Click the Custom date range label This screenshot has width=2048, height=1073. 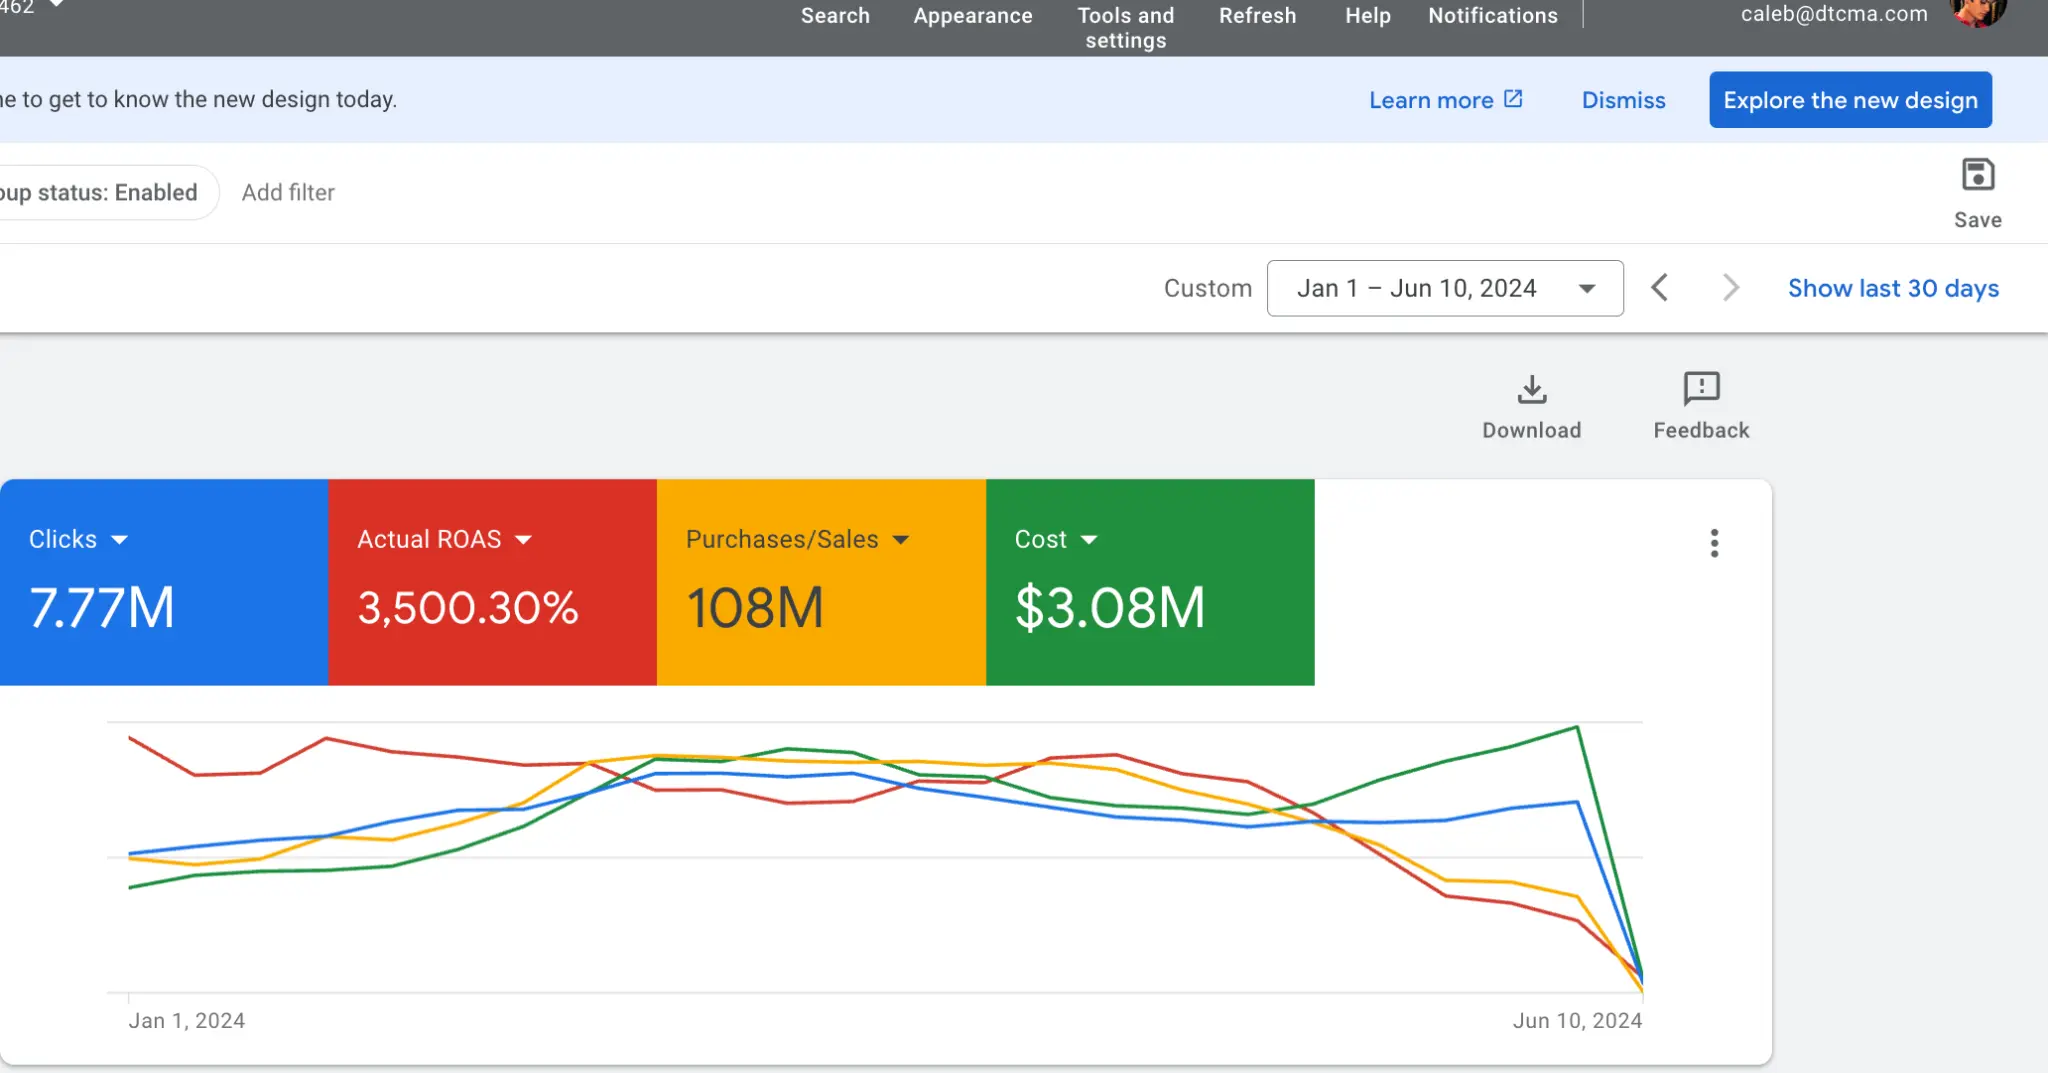1207,288
